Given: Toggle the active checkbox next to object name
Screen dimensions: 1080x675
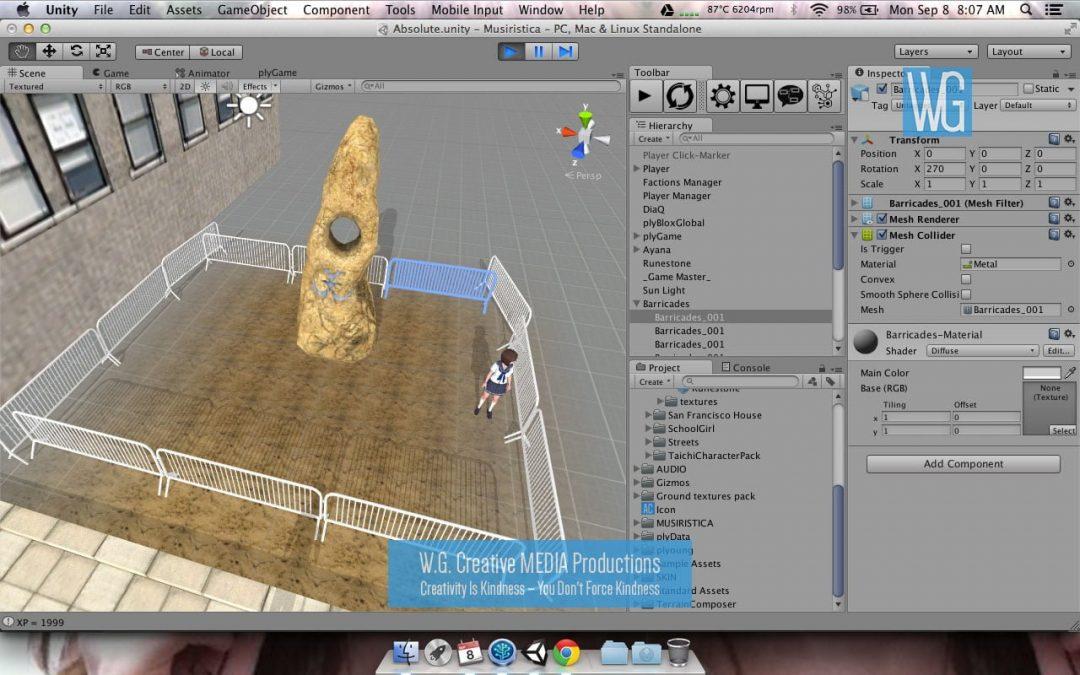Looking at the screenshot, I should (x=882, y=88).
